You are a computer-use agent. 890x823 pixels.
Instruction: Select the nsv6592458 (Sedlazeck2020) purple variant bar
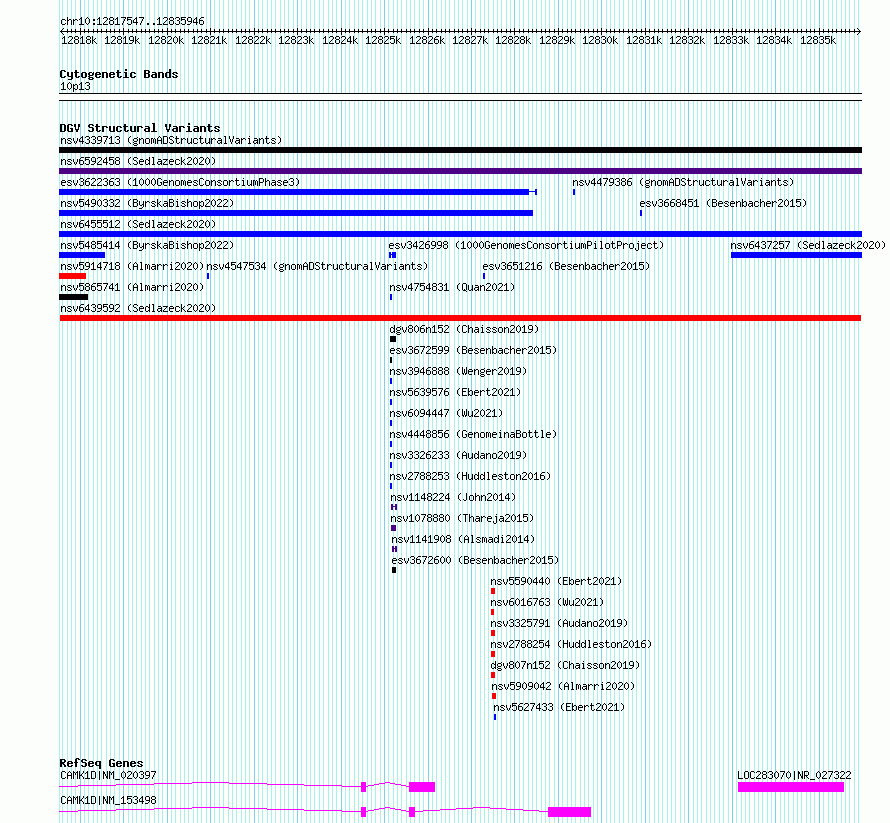pos(460,171)
